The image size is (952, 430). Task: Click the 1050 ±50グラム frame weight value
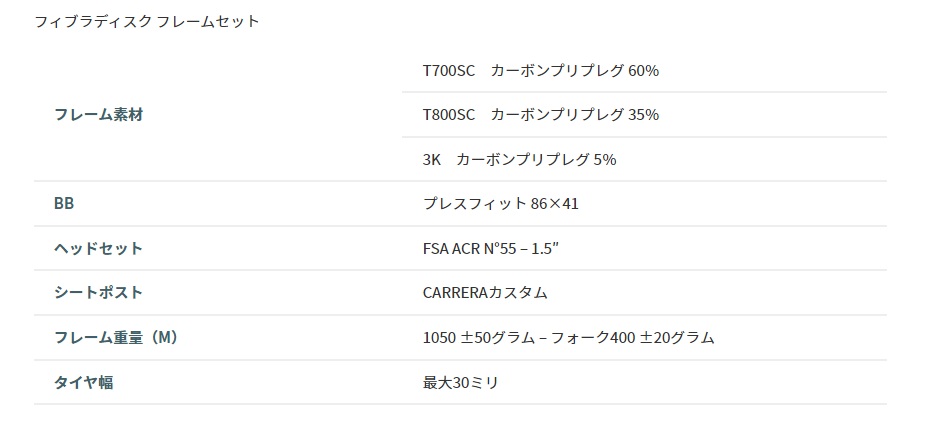pyautogui.click(x=476, y=337)
